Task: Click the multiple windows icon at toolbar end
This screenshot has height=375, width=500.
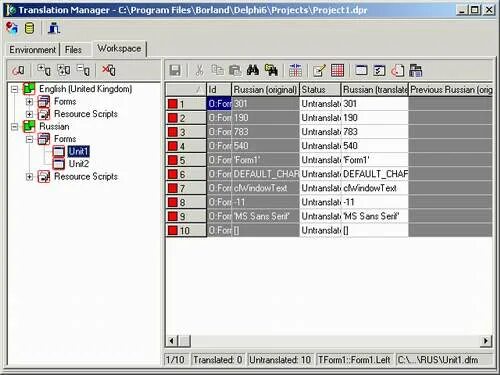Action: tap(416, 71)
